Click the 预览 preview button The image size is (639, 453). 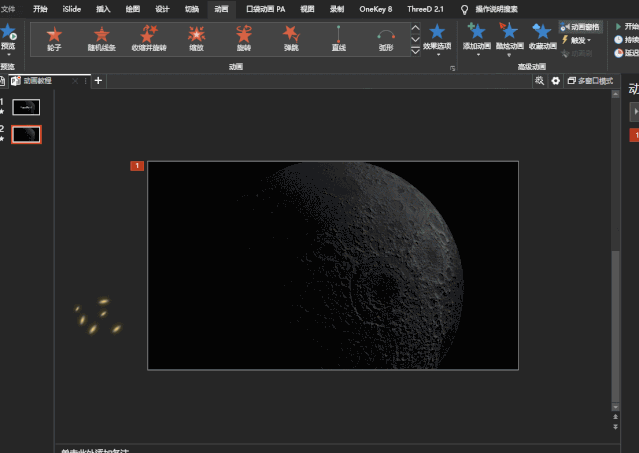tap(8, 37)
